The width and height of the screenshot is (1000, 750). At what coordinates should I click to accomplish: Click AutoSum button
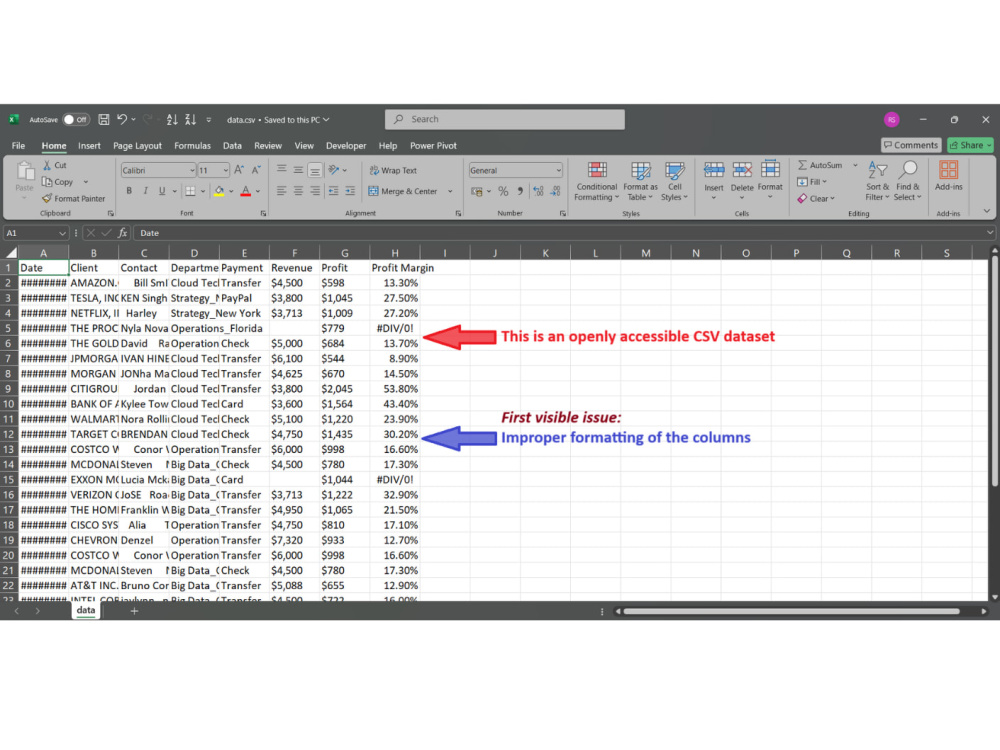click(820, 165)
